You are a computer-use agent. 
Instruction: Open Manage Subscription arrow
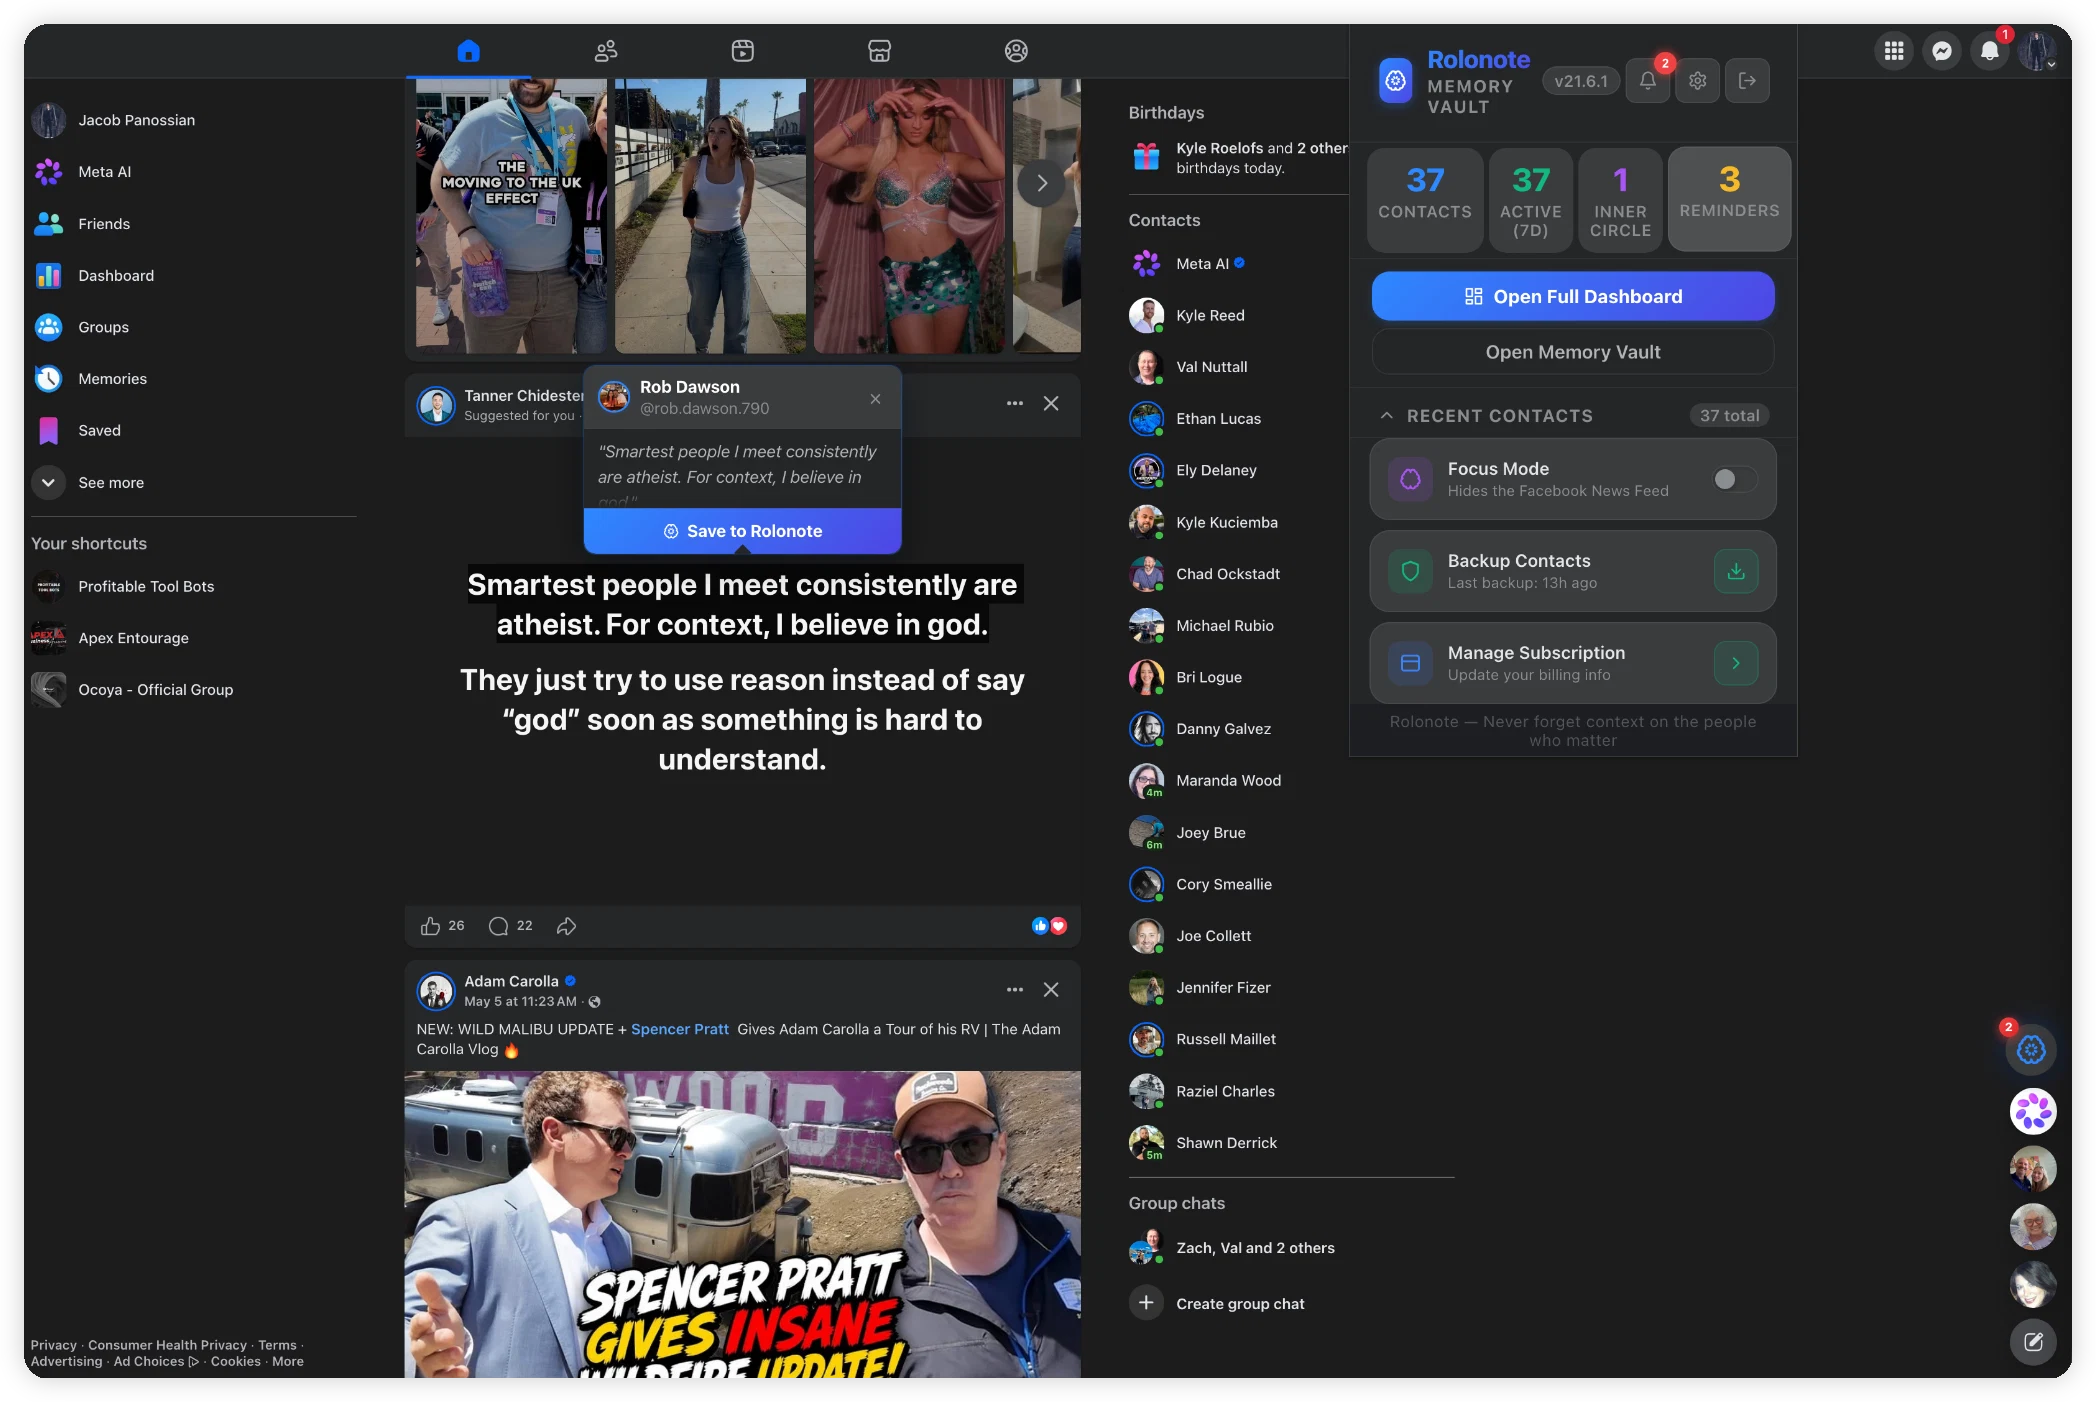point(1736,663)
